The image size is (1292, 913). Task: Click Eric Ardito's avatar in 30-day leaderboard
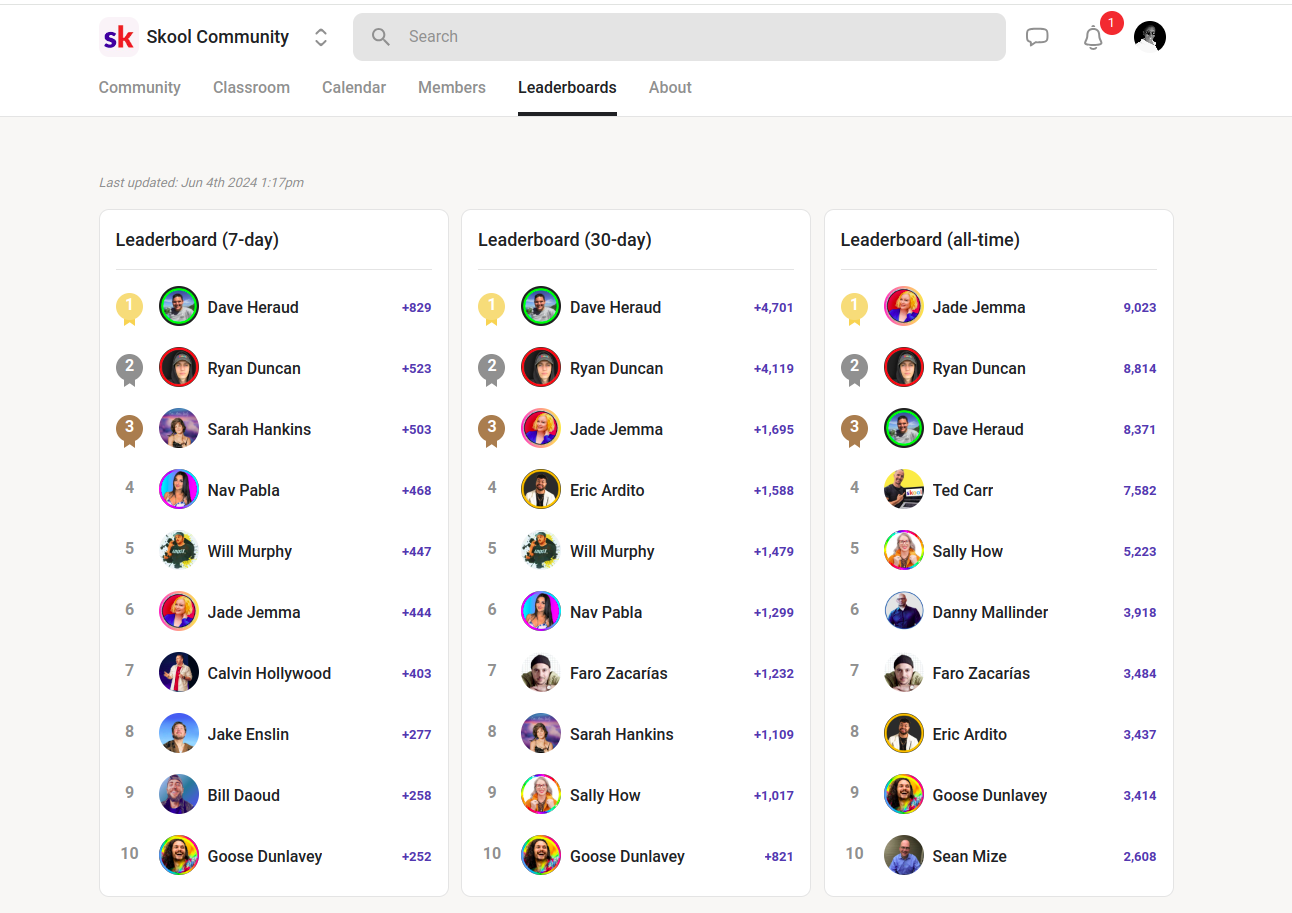pyautogui.click(x=541, y=490)
